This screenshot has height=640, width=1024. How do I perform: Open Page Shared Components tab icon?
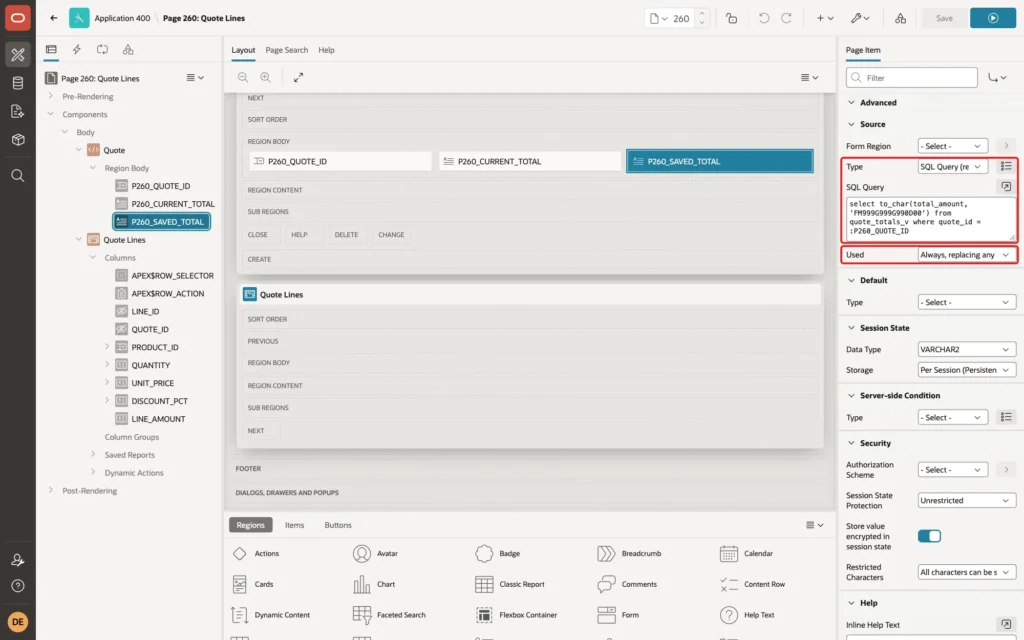128,50
